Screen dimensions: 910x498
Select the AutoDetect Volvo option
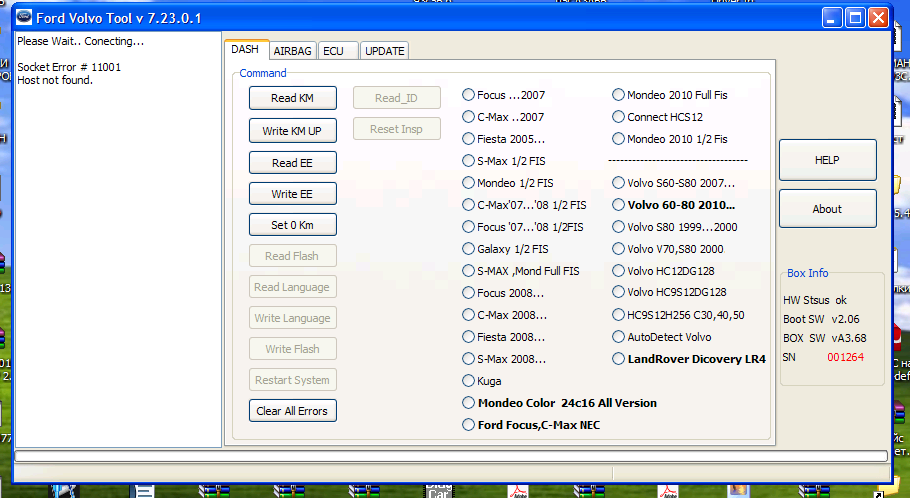click(x=662, y=337)
